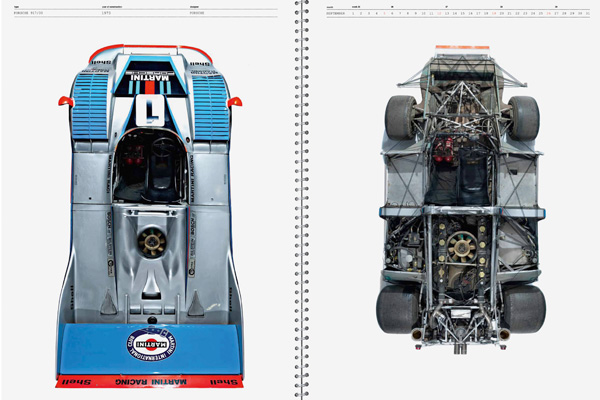The width and height of the screenshot is (600, 400).
Task: Click 'MARTINI RACING' text on red rear strip
Action: (x=151, y=382)
